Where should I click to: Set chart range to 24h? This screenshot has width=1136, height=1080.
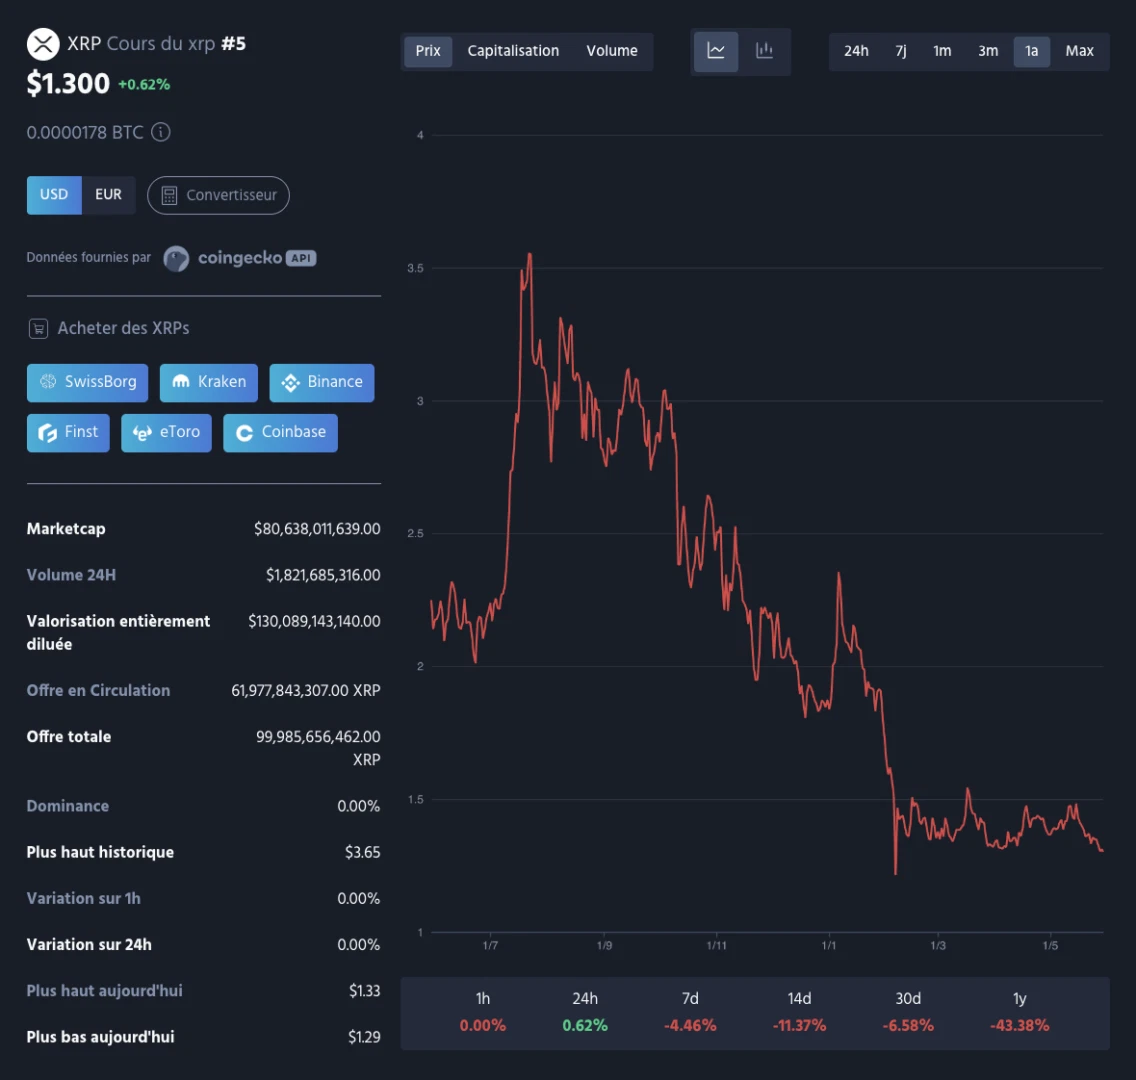coord(856,51)
